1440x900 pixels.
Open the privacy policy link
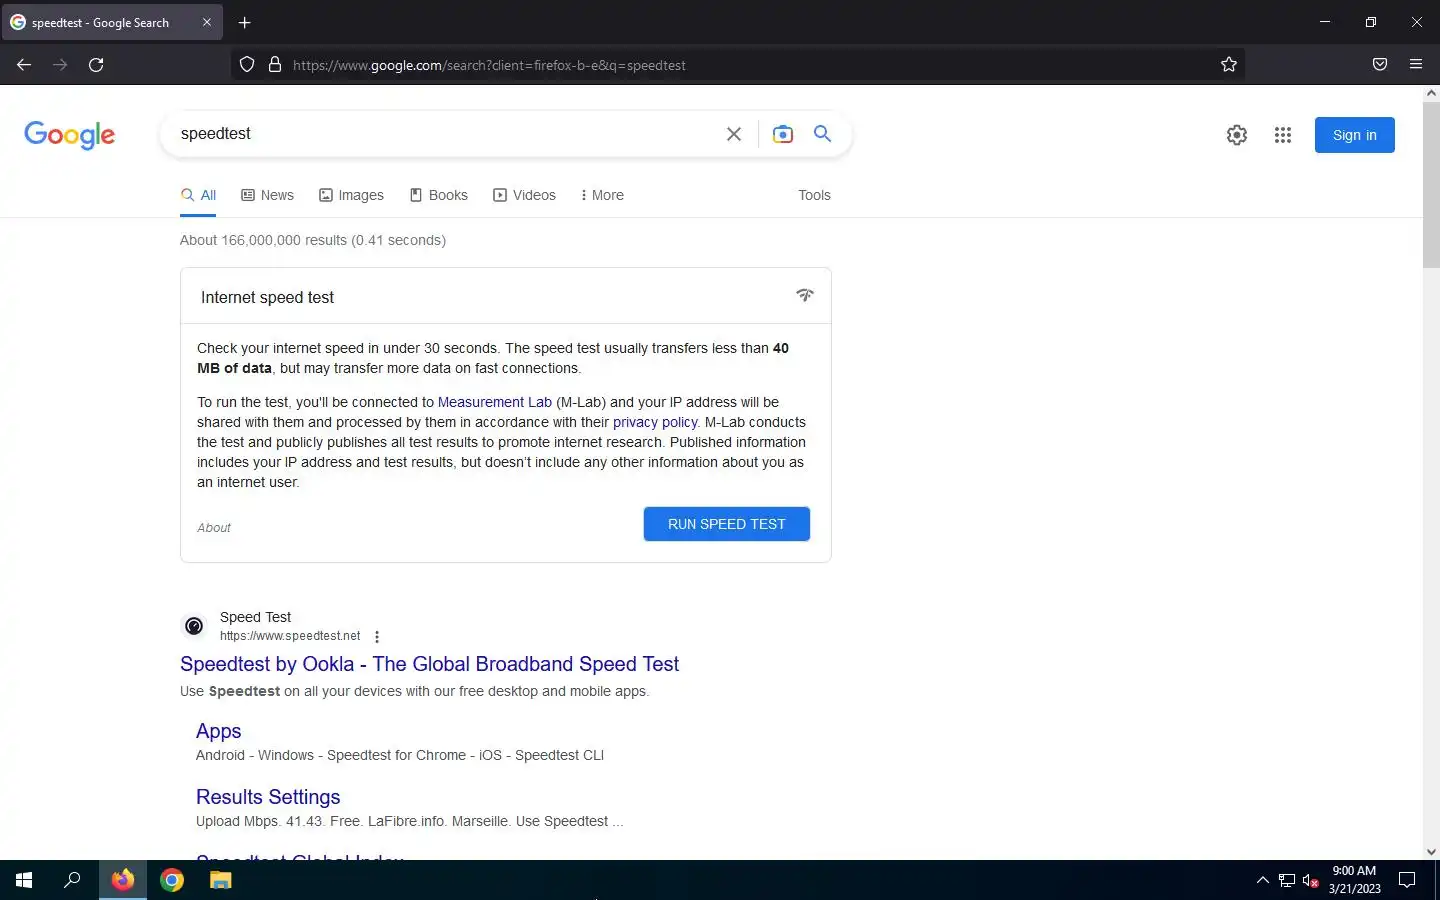point(655,422)
